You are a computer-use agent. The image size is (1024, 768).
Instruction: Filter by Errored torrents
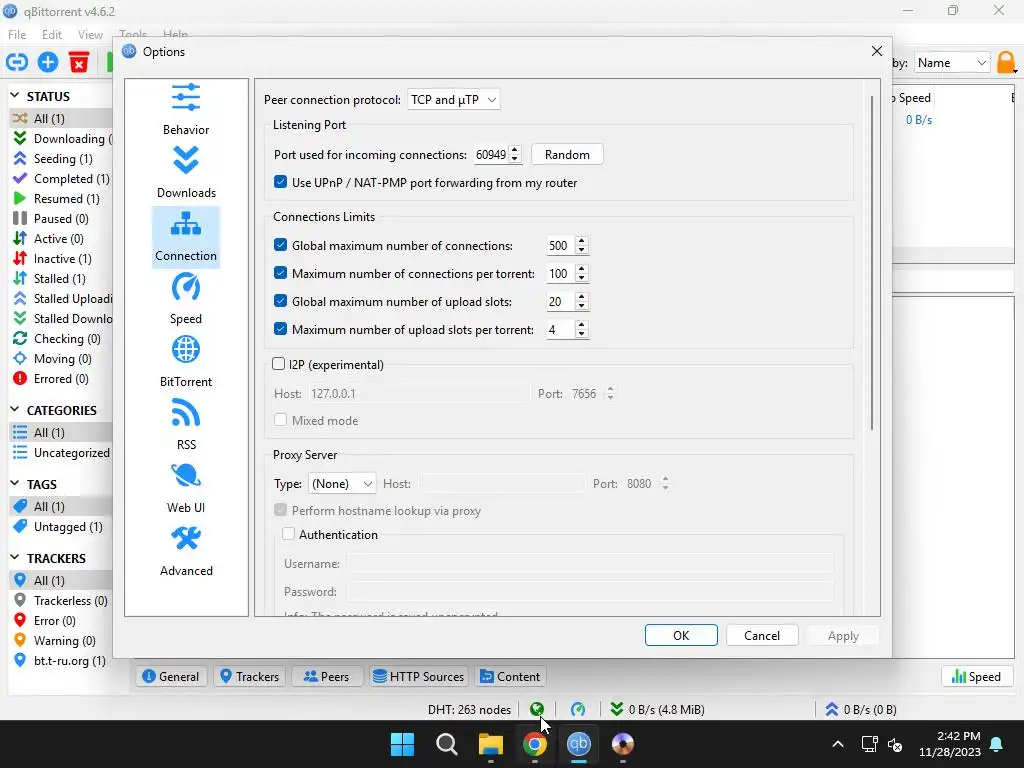[51, 379]
